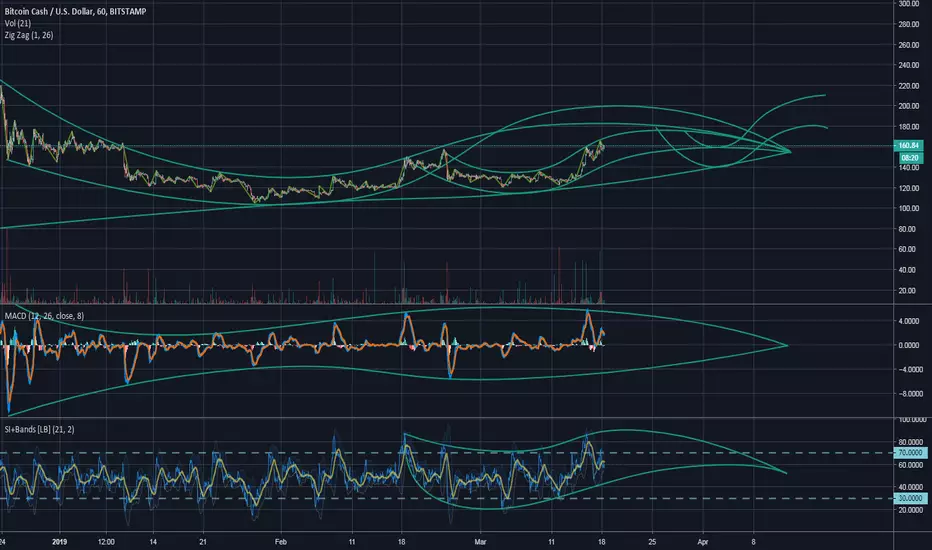Click the 220.00 price axis label
932x550 pixels.
[x=909, y=86]
